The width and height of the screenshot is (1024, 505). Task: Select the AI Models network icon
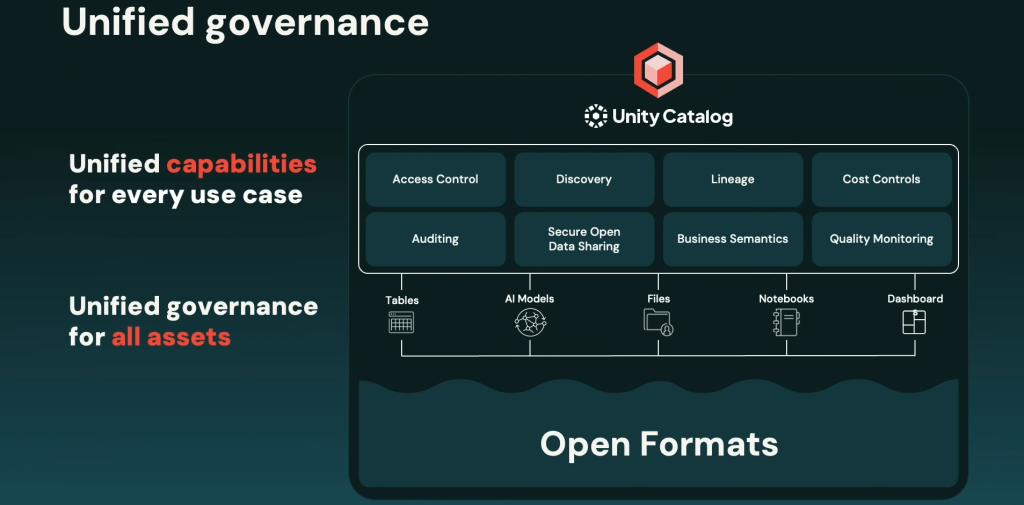click(530, 323)
